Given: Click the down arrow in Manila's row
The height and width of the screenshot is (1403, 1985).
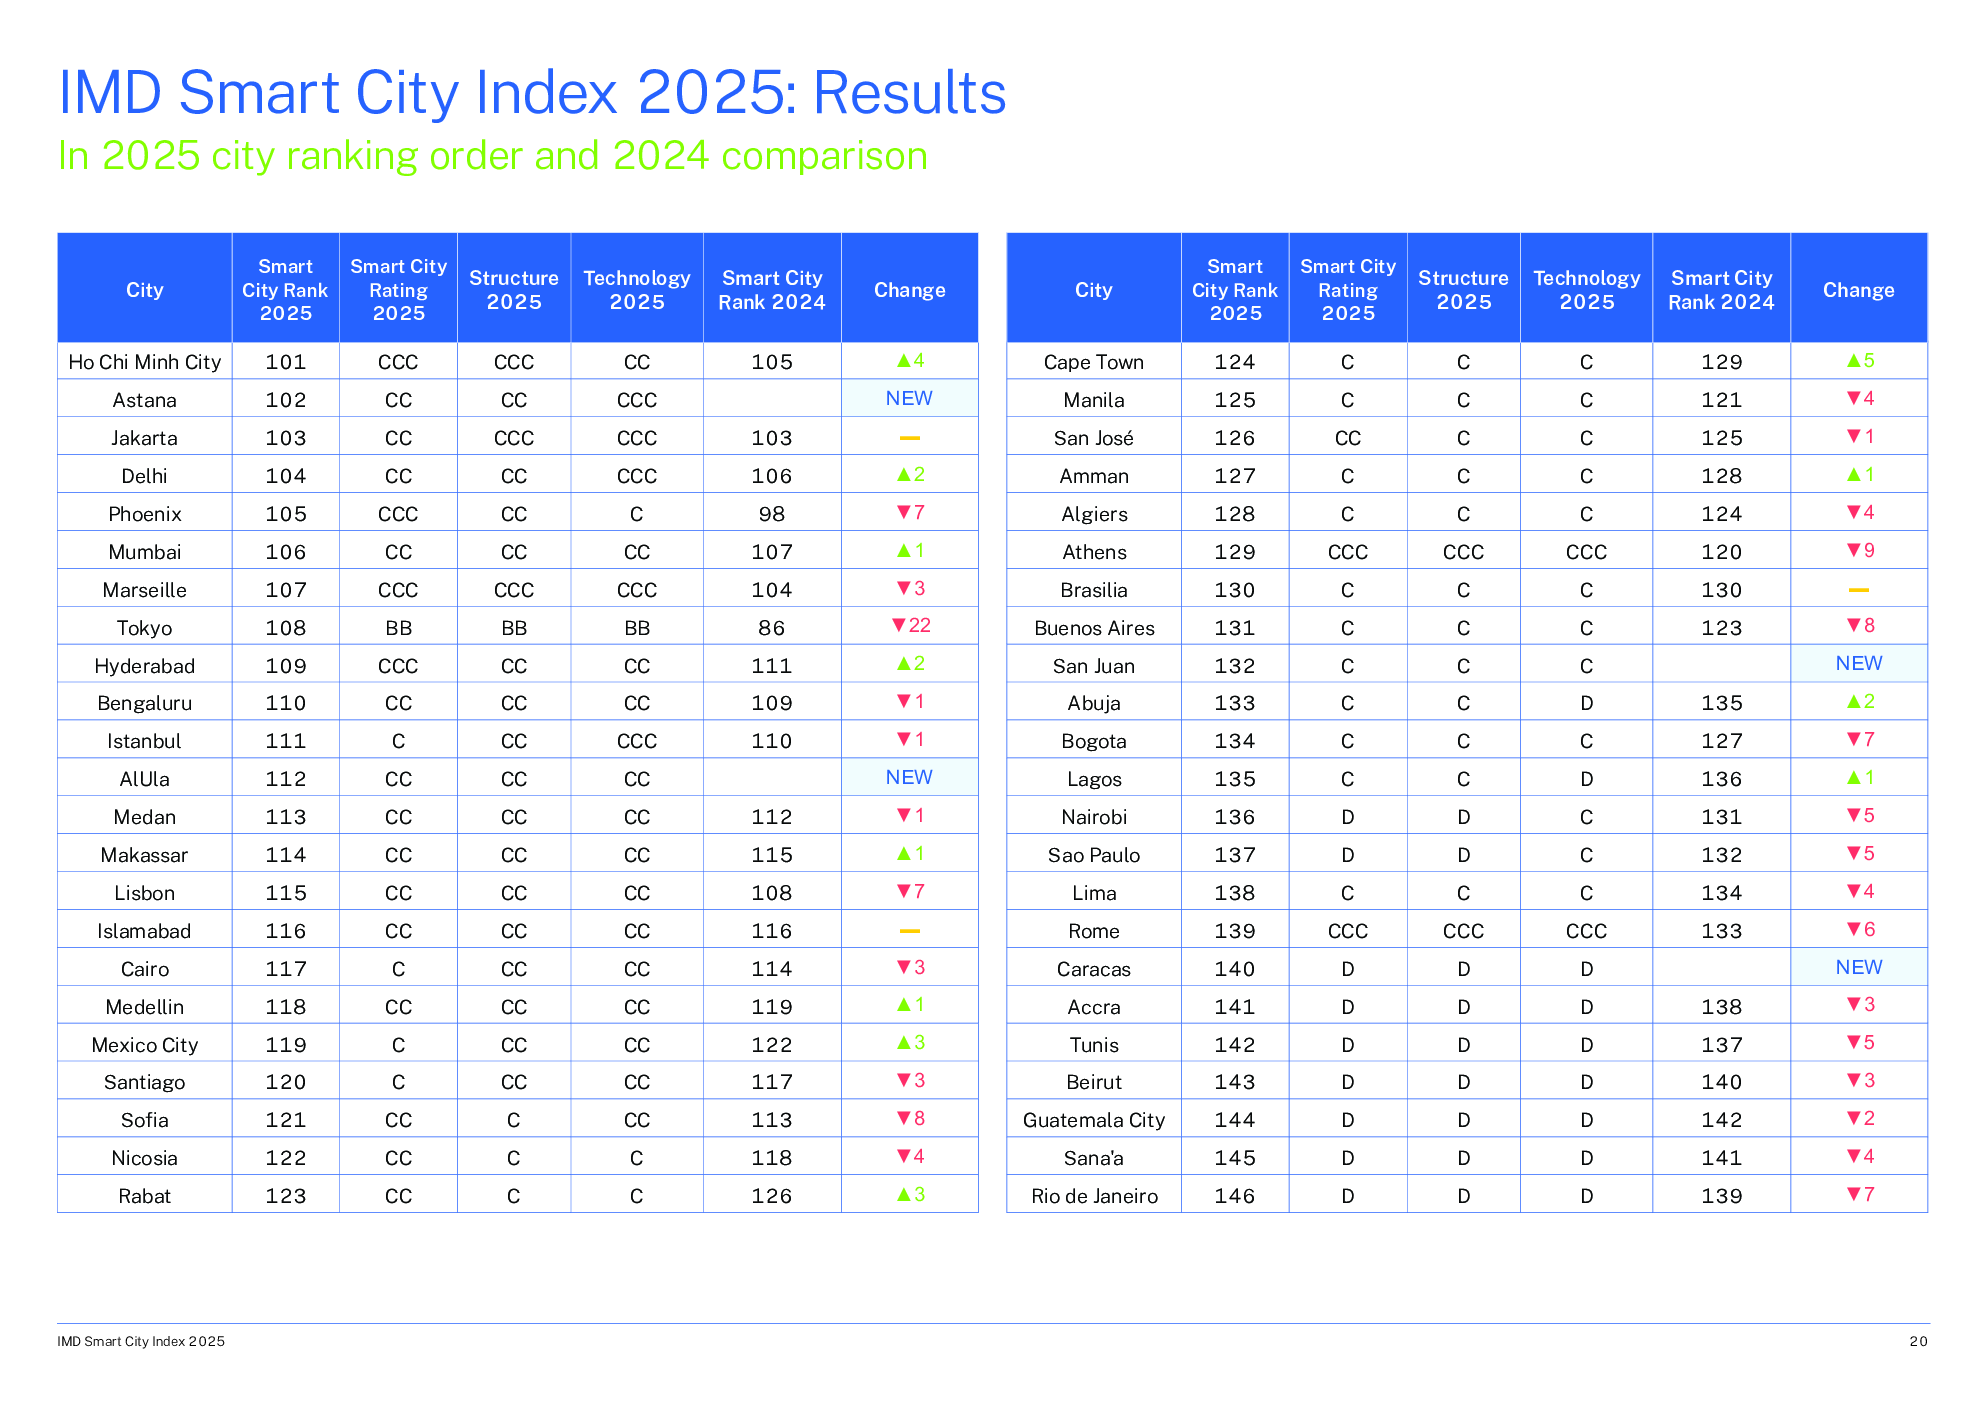Looking at the screenshot, I should pyautogui.click(x=1853, y=398).
